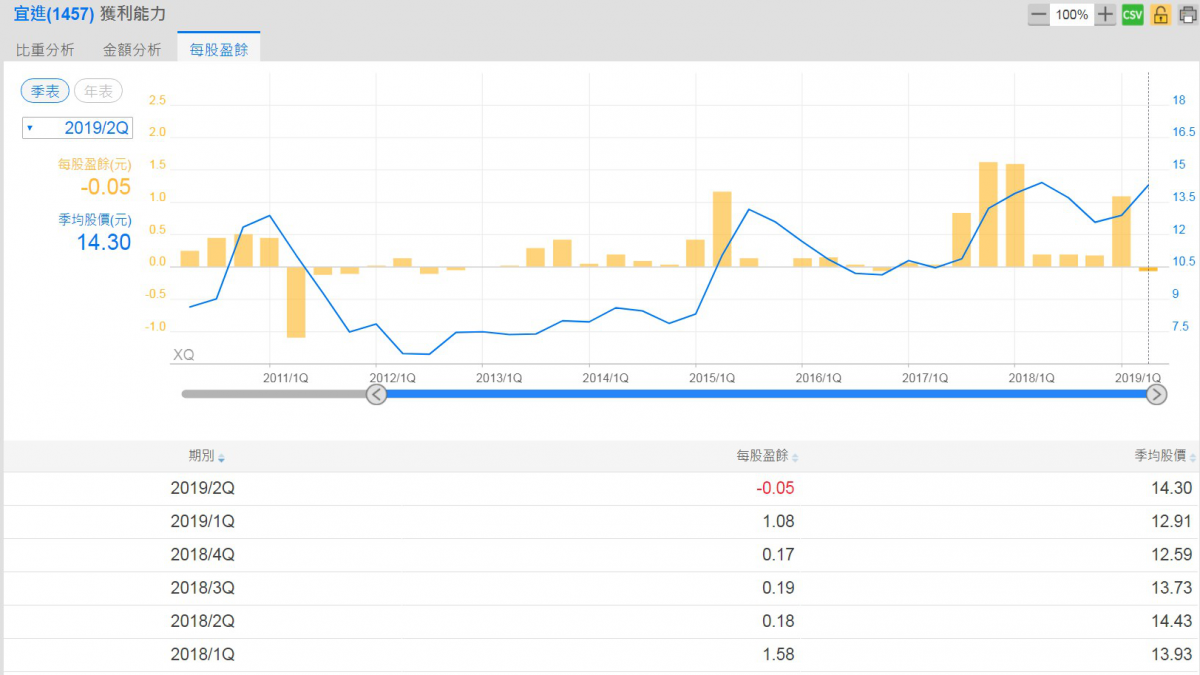1200x675 pixels.
Task: Click the 2018/1Q axis label
Action: pyautogui.click(x=1031, y=378)
